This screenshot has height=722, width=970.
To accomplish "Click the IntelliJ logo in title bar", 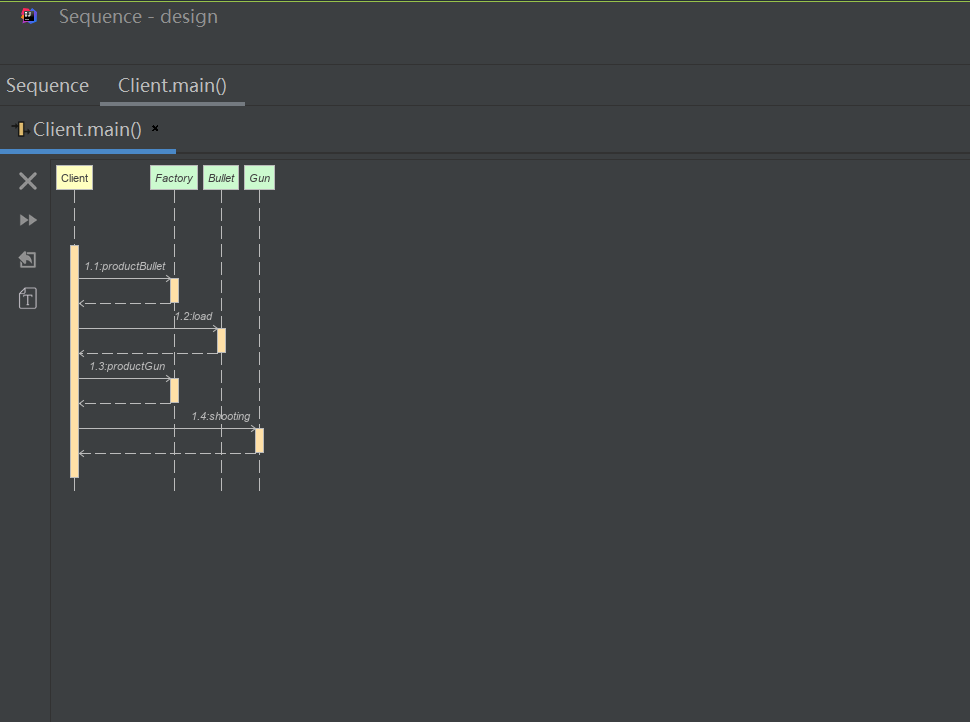I will pyautogui.click(x=29, y=16).
